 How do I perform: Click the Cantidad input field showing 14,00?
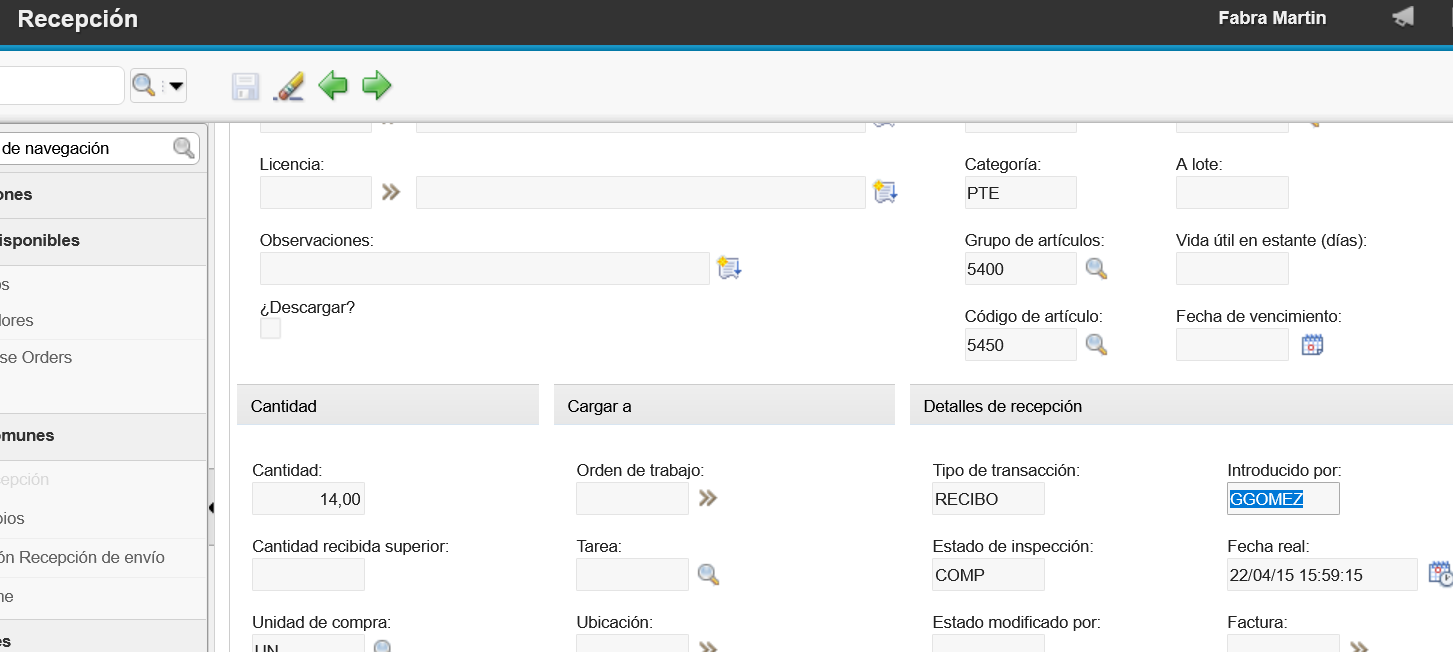click(x=308, y=499)
